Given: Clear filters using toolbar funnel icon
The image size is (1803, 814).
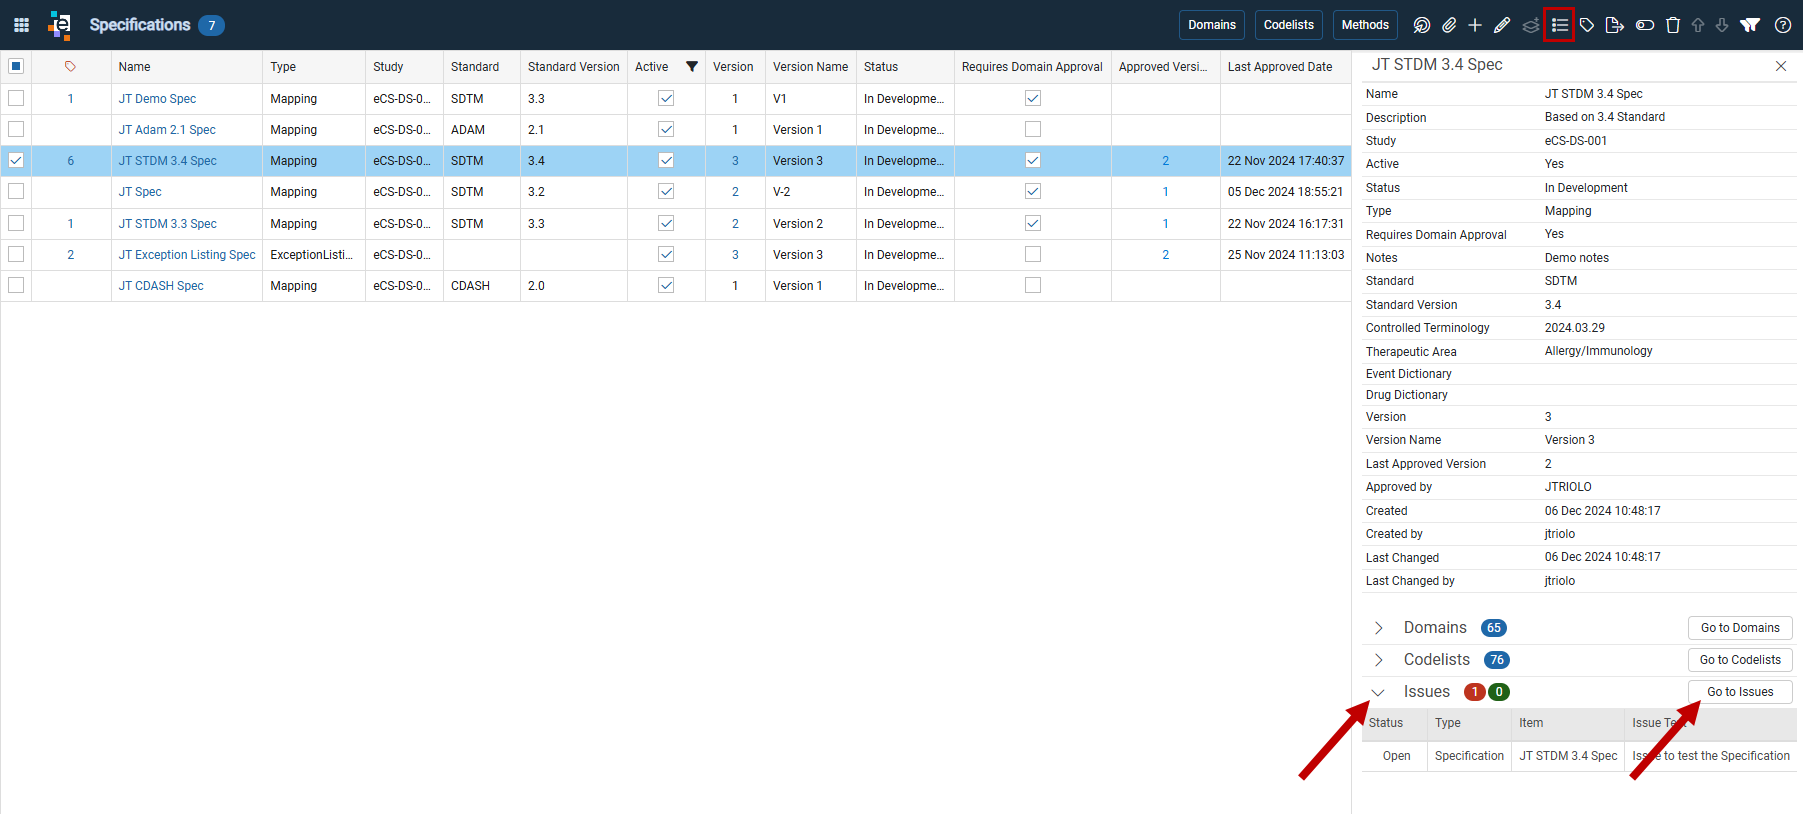Looking at the screenshot, I should 1750,25.
